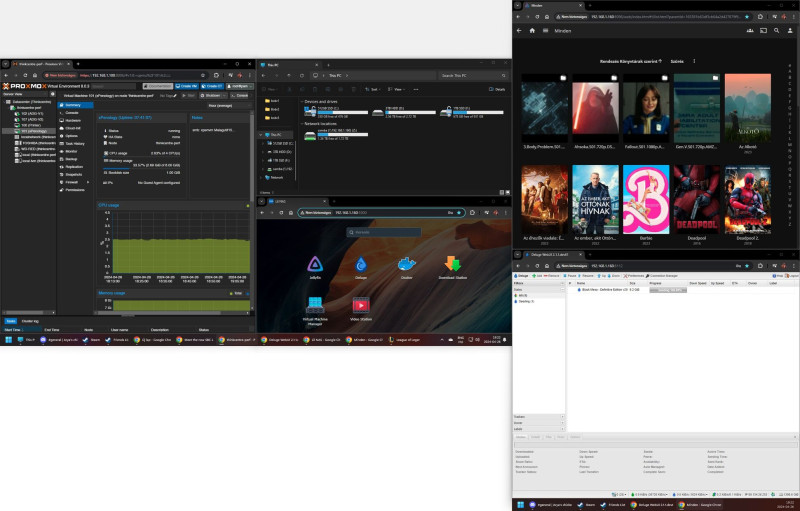Viewport: 800px width, 511px height.
Task: Open the Virtual Machine Manager icon
Action: (x=315, y=305)
